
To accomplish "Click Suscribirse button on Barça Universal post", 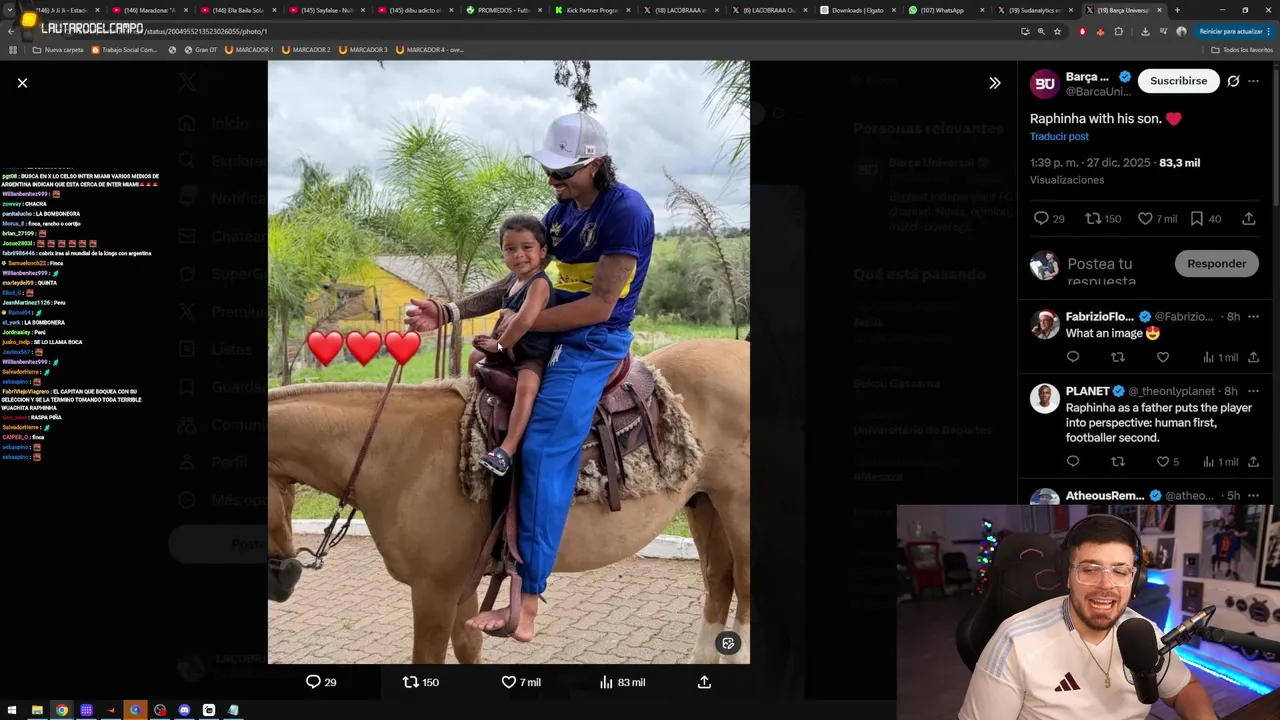I will 1178,81.
